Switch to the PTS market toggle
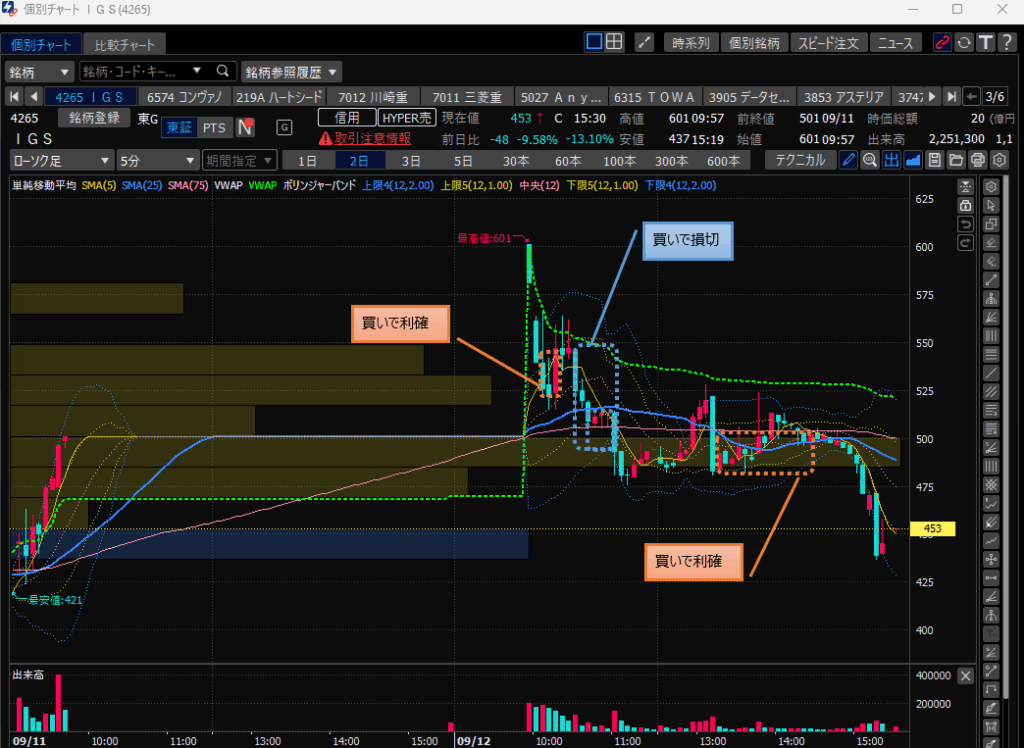The width and height of the screenshot is (1024, 748). tap(213, 127)
